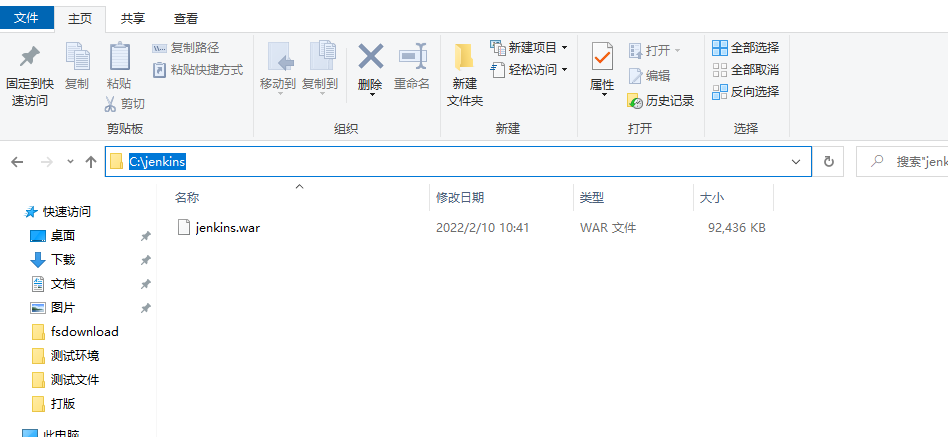
Task: Click the WAR 文件 type cell
Action: [608, 228]
